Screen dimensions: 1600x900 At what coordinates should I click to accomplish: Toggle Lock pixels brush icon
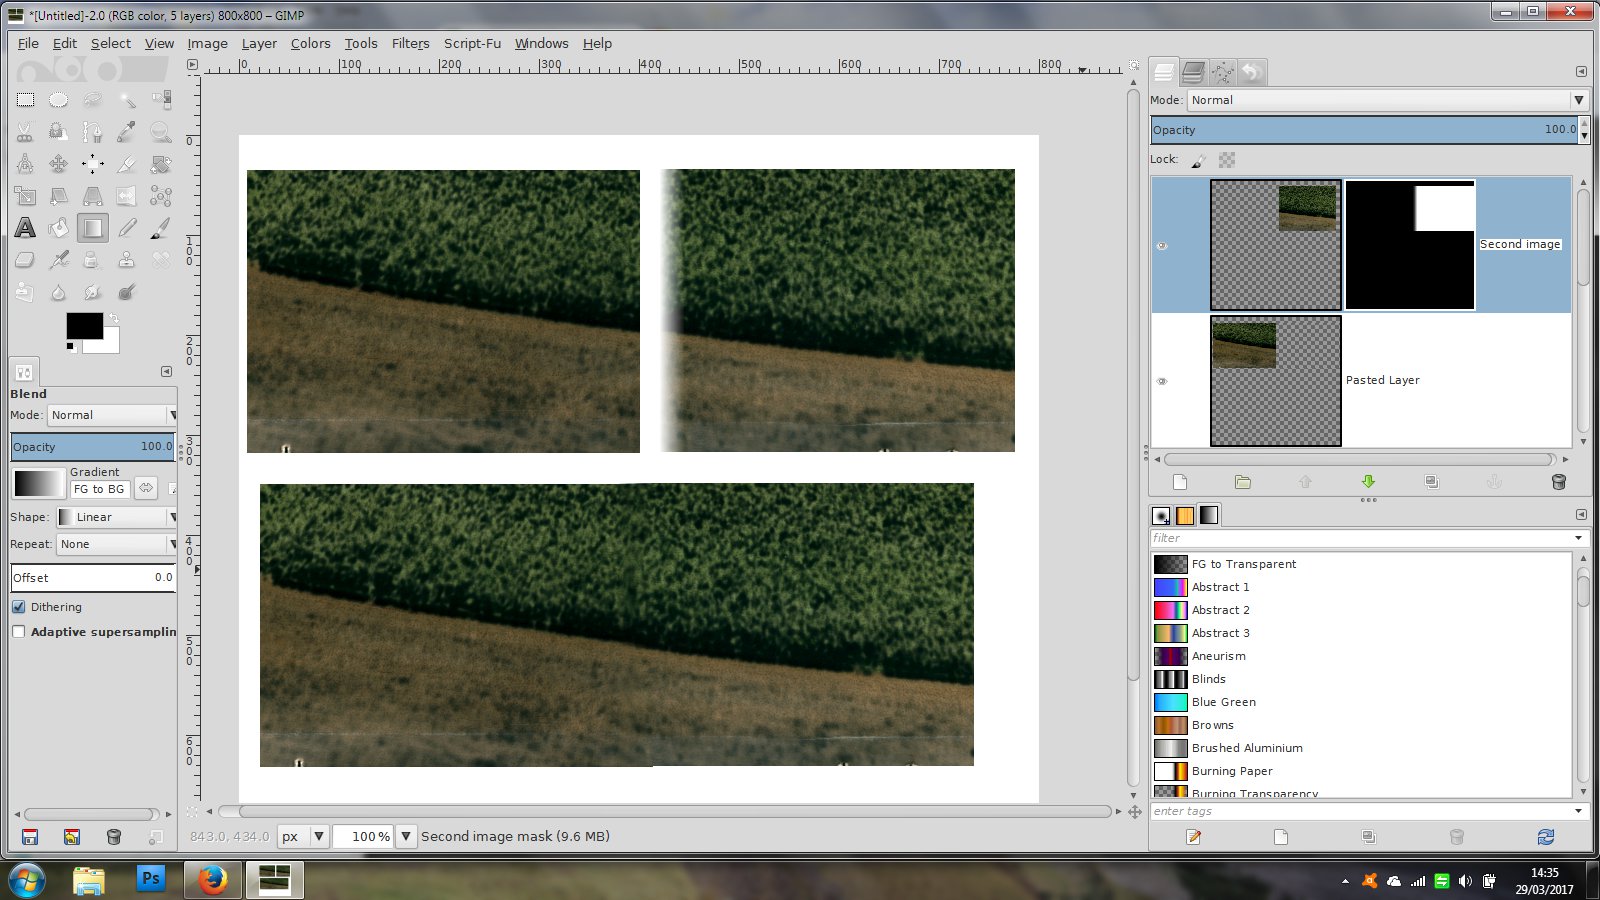click(x=1199, y=160)
